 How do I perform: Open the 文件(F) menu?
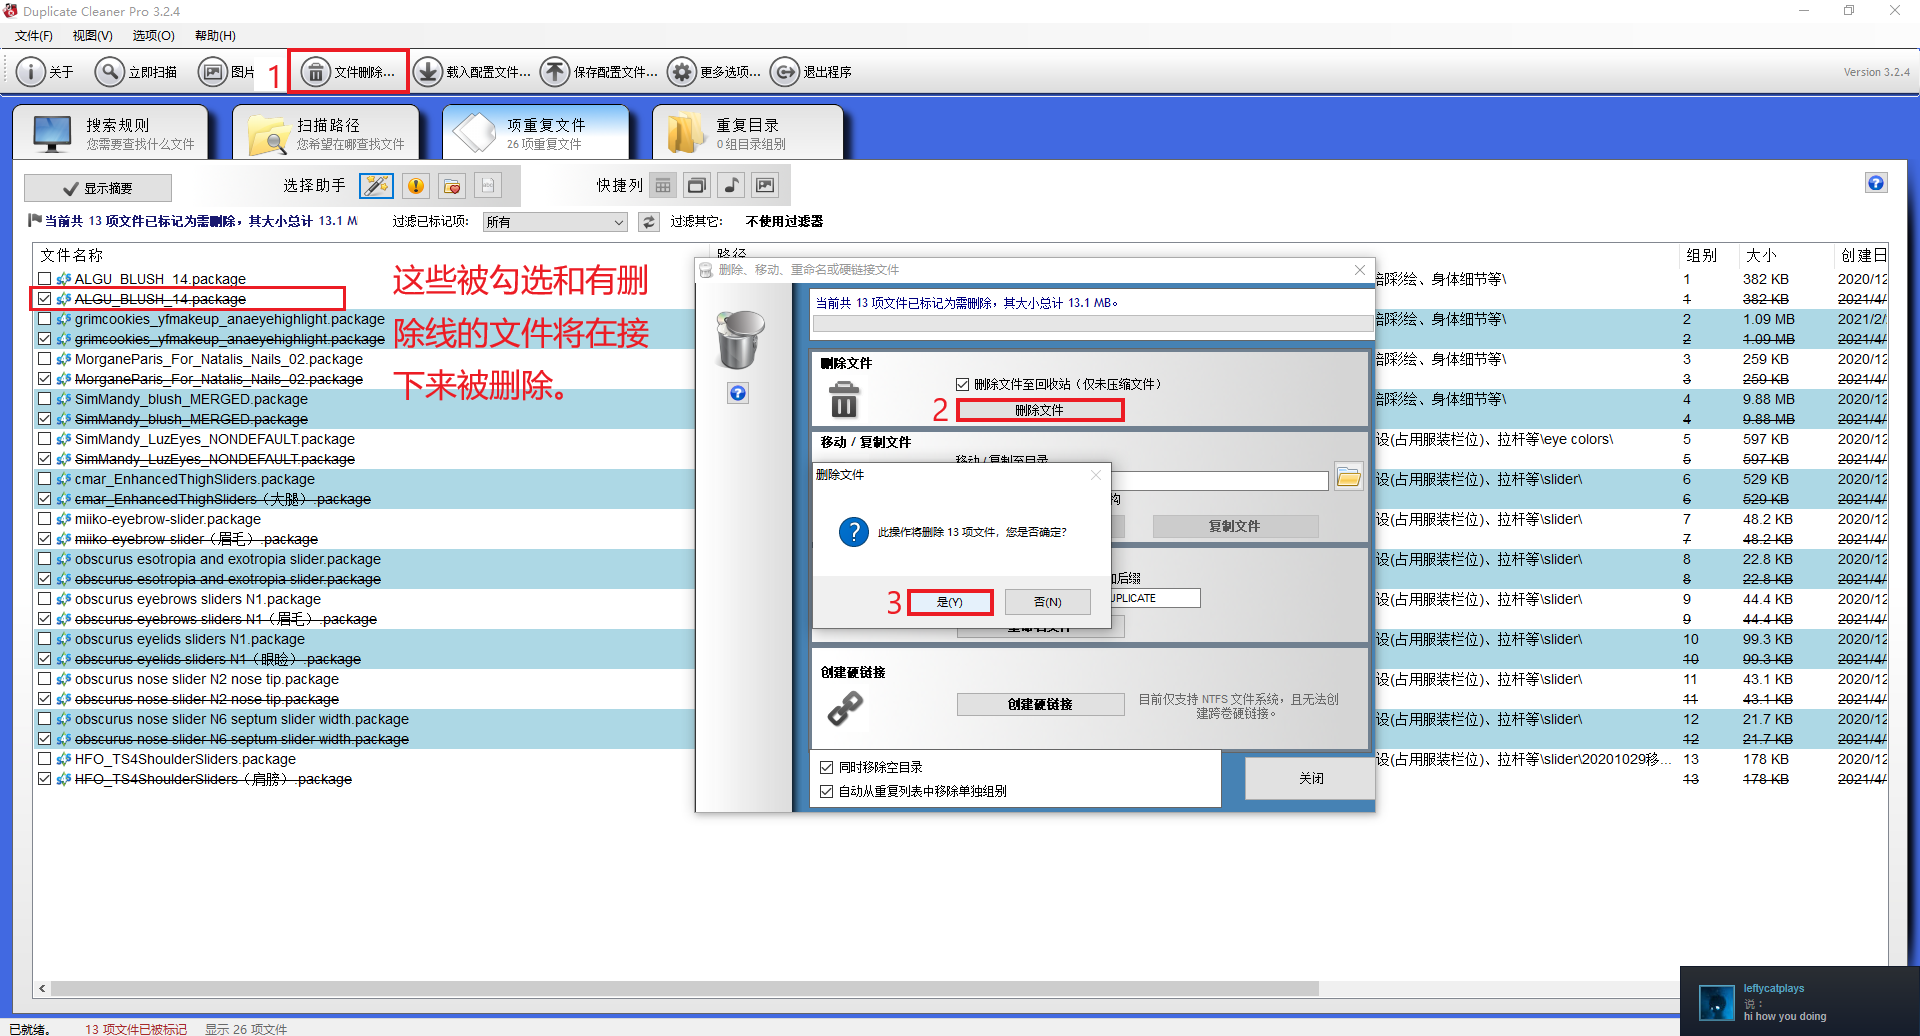point(34,36)
